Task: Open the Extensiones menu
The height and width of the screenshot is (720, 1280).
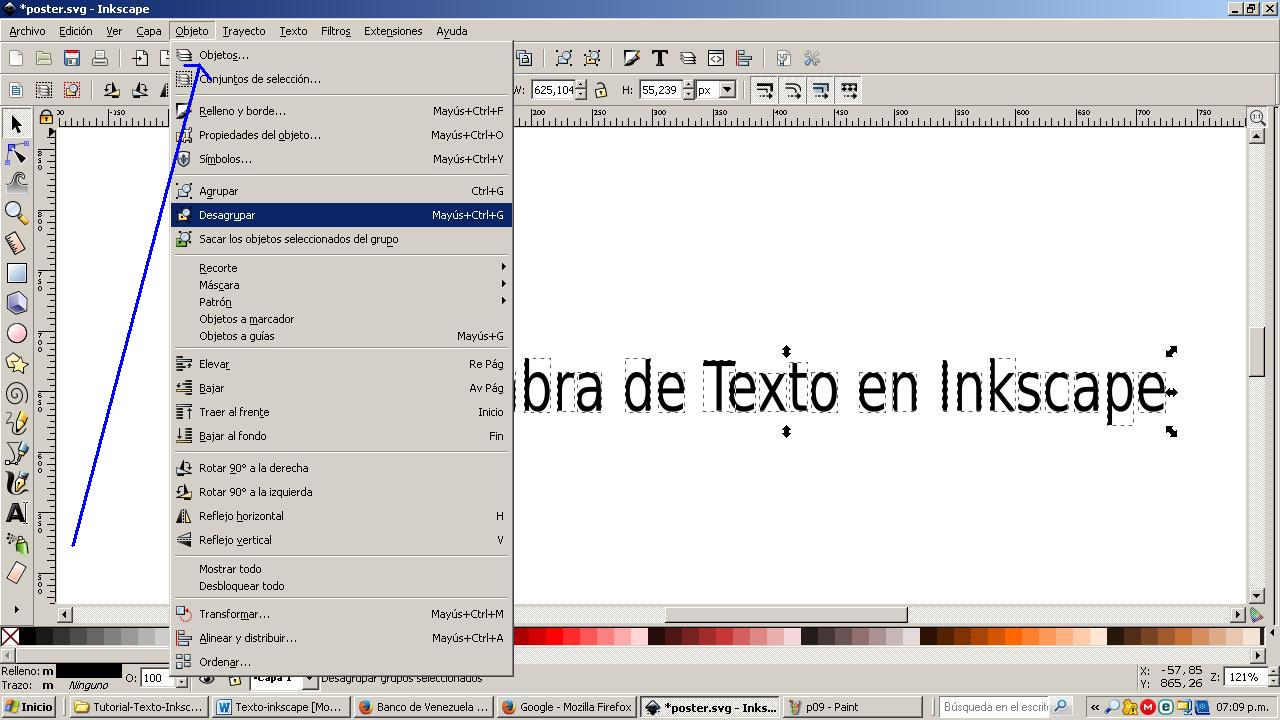Action: pos(393,31)
